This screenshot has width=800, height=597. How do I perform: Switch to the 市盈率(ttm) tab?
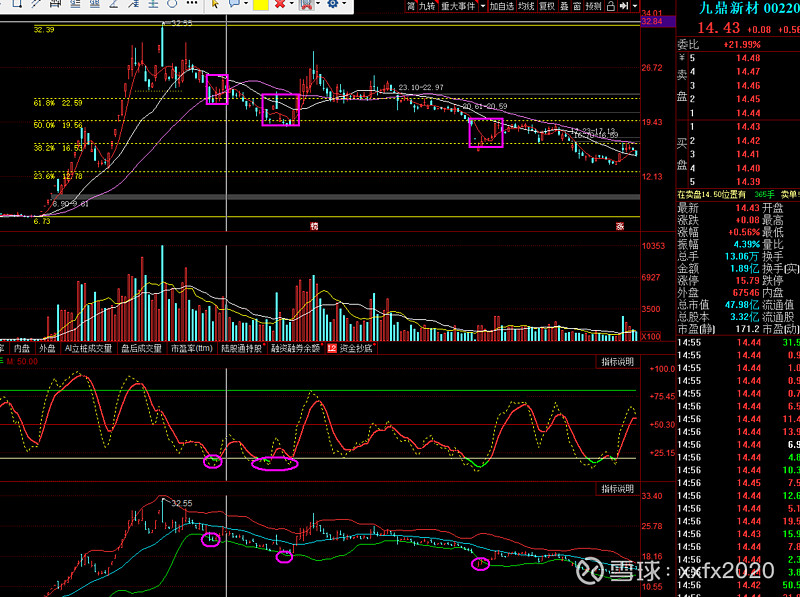tap(191, 349)
